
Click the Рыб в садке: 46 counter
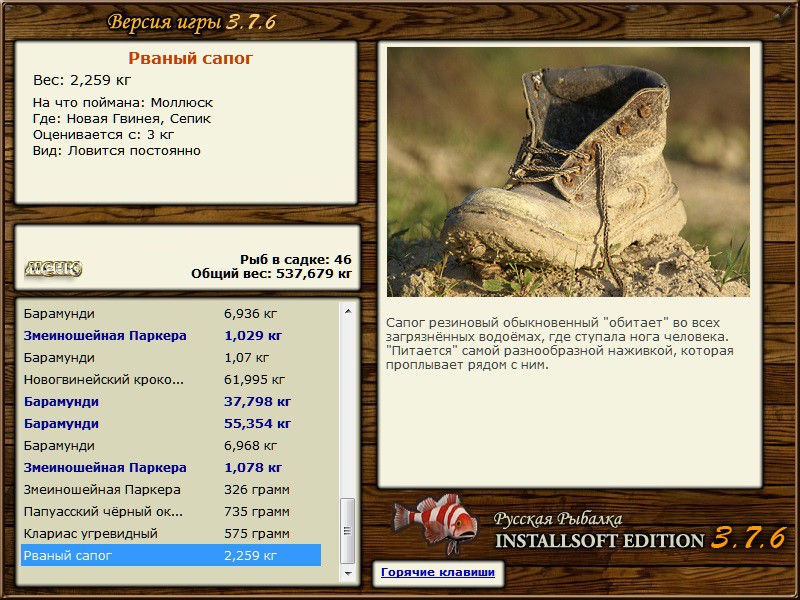coord(295,259)
